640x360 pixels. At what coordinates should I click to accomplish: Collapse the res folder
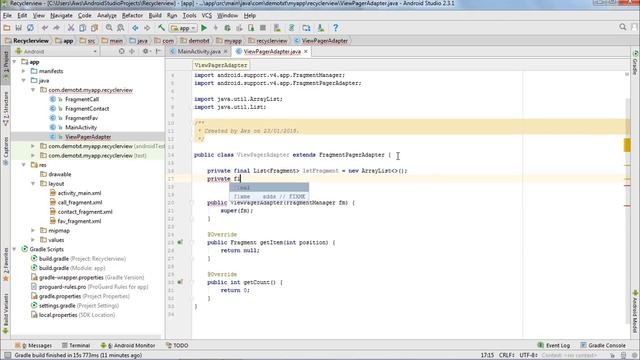coord(24,165)
